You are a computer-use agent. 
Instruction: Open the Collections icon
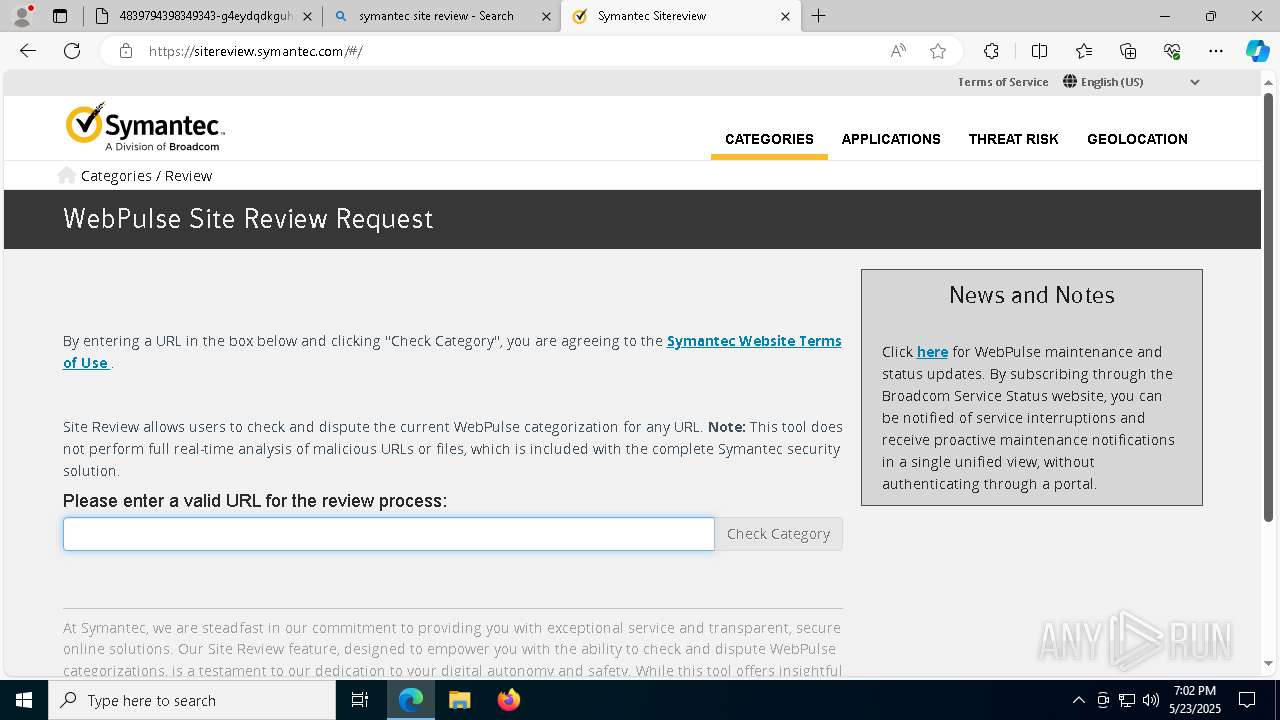[x=1128, y=51]
